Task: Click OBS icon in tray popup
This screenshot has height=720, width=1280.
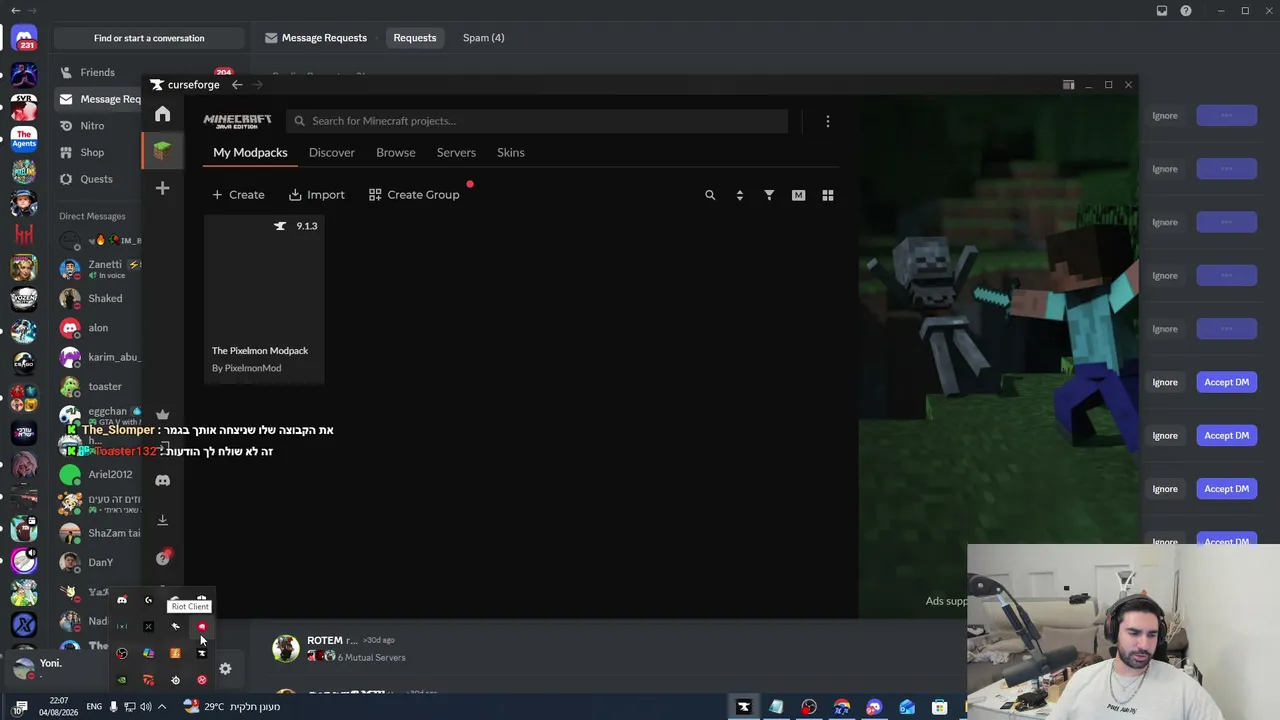Action: pyautogui.click(x=122, y=654)
